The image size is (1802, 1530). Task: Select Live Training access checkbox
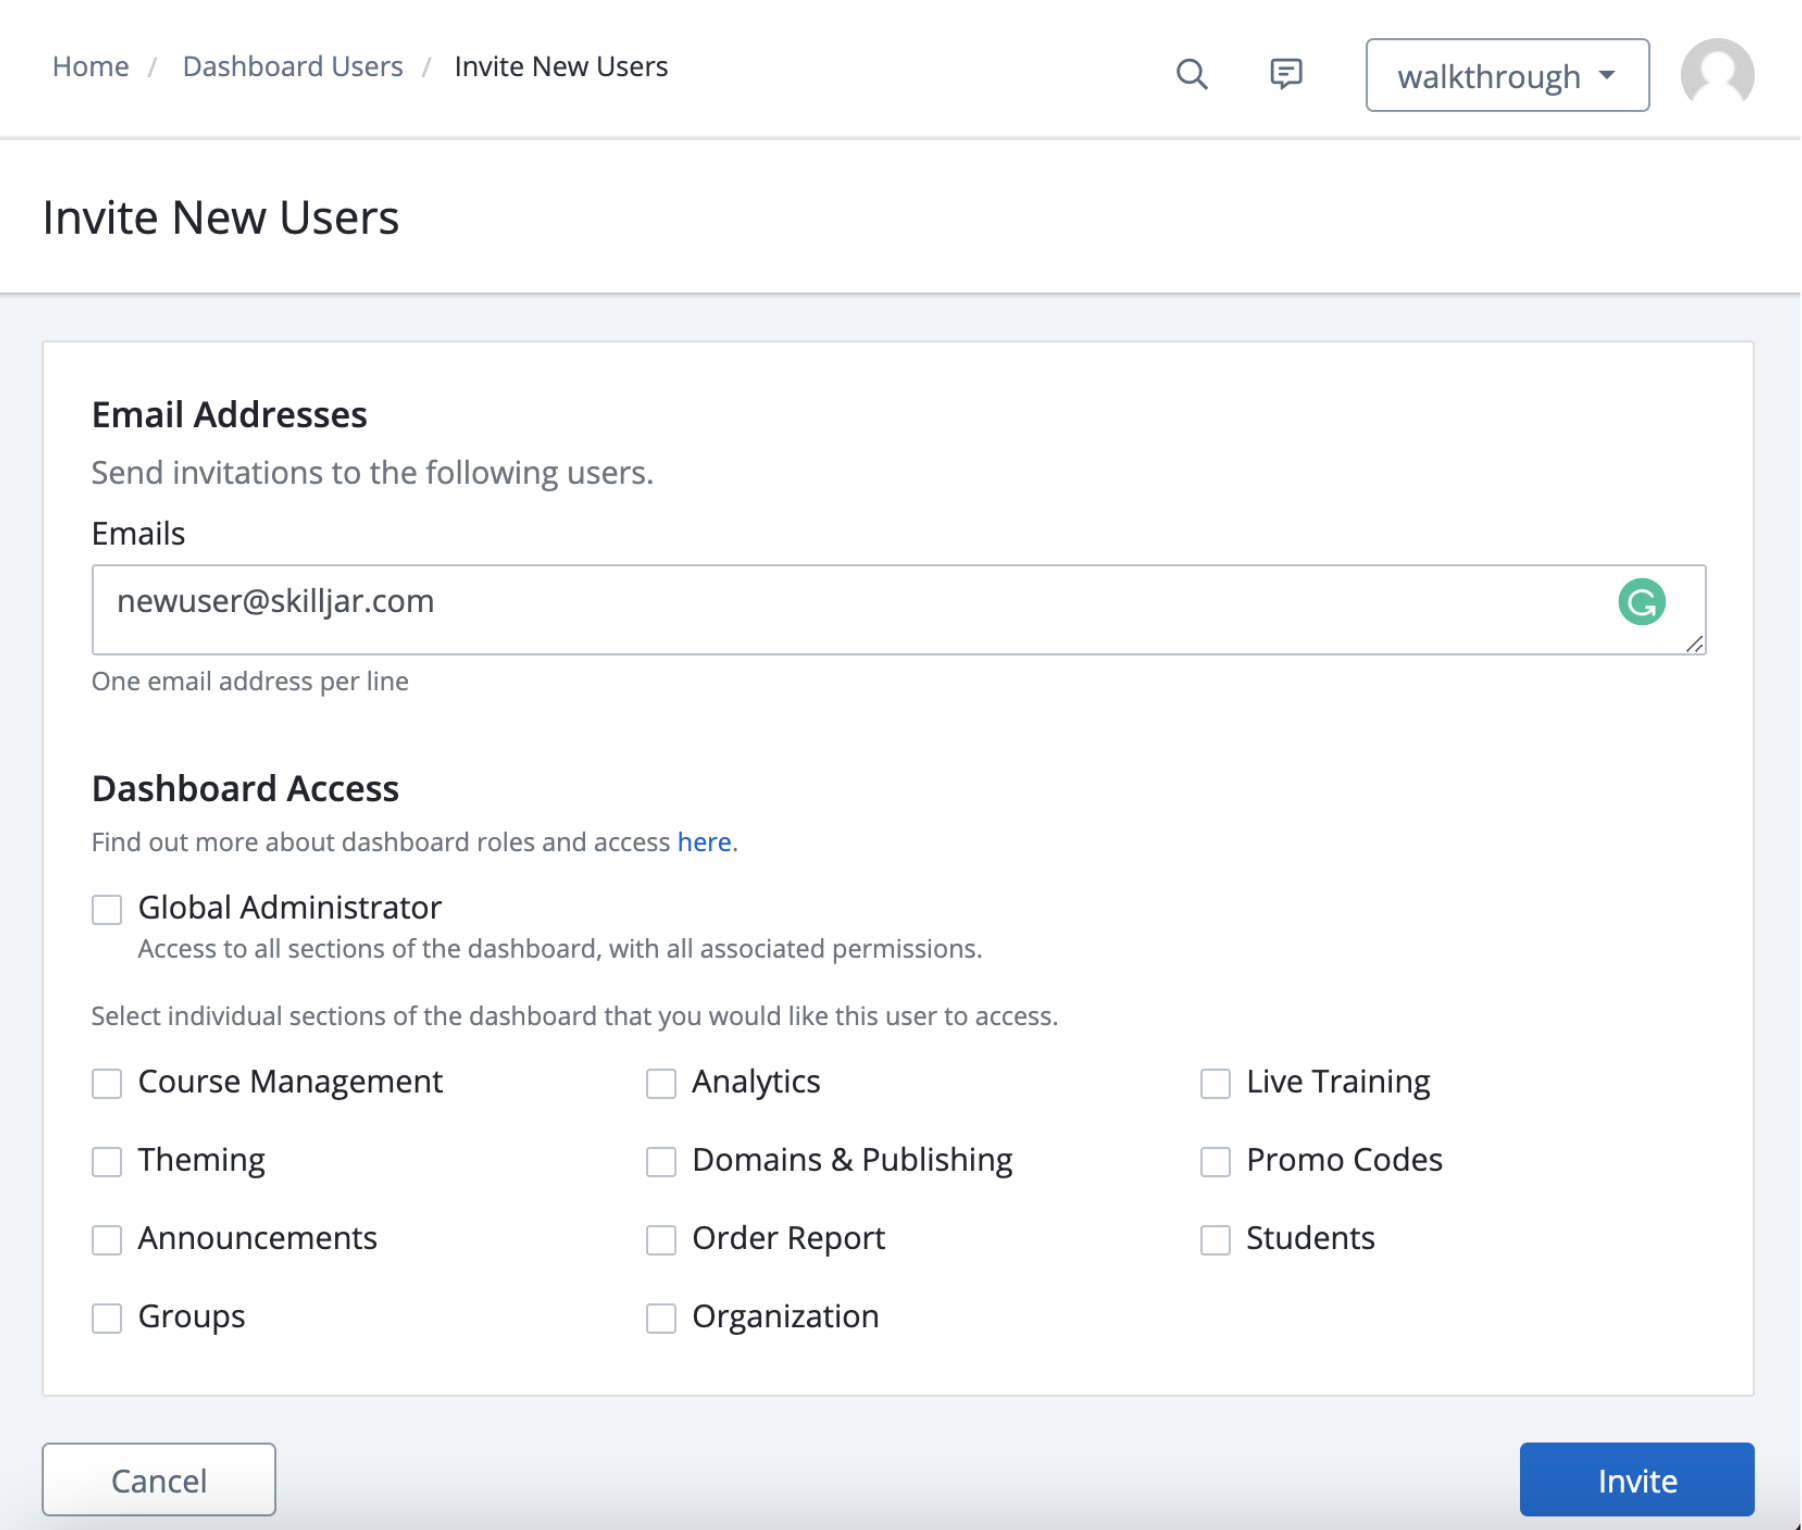click(1215, 1084)
